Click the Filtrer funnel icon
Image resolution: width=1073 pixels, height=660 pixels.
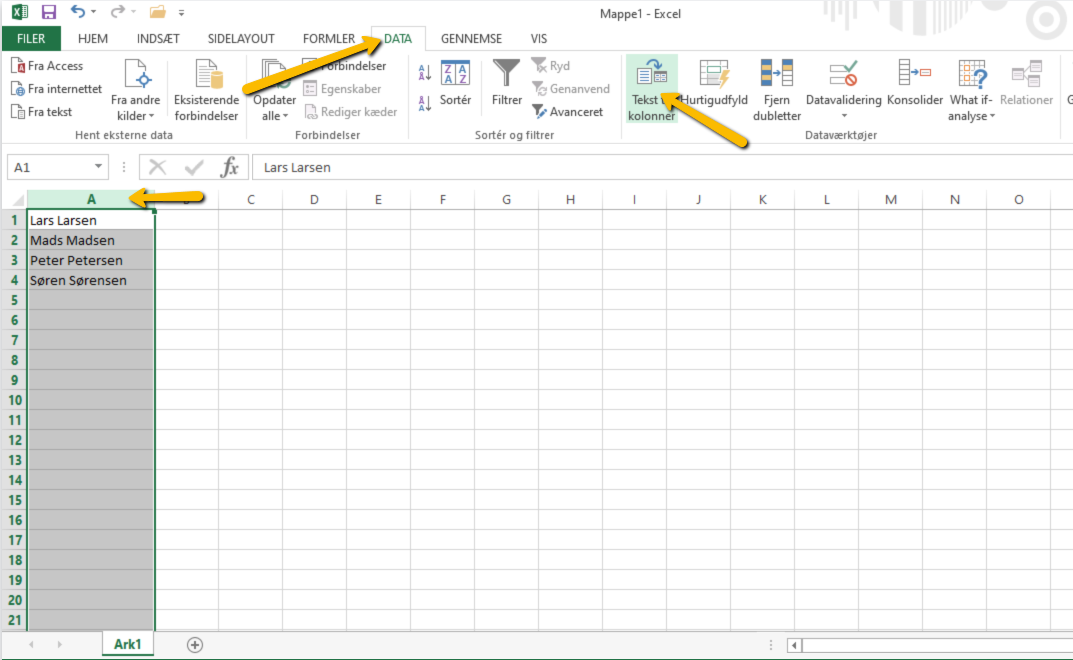pos(507,74)
